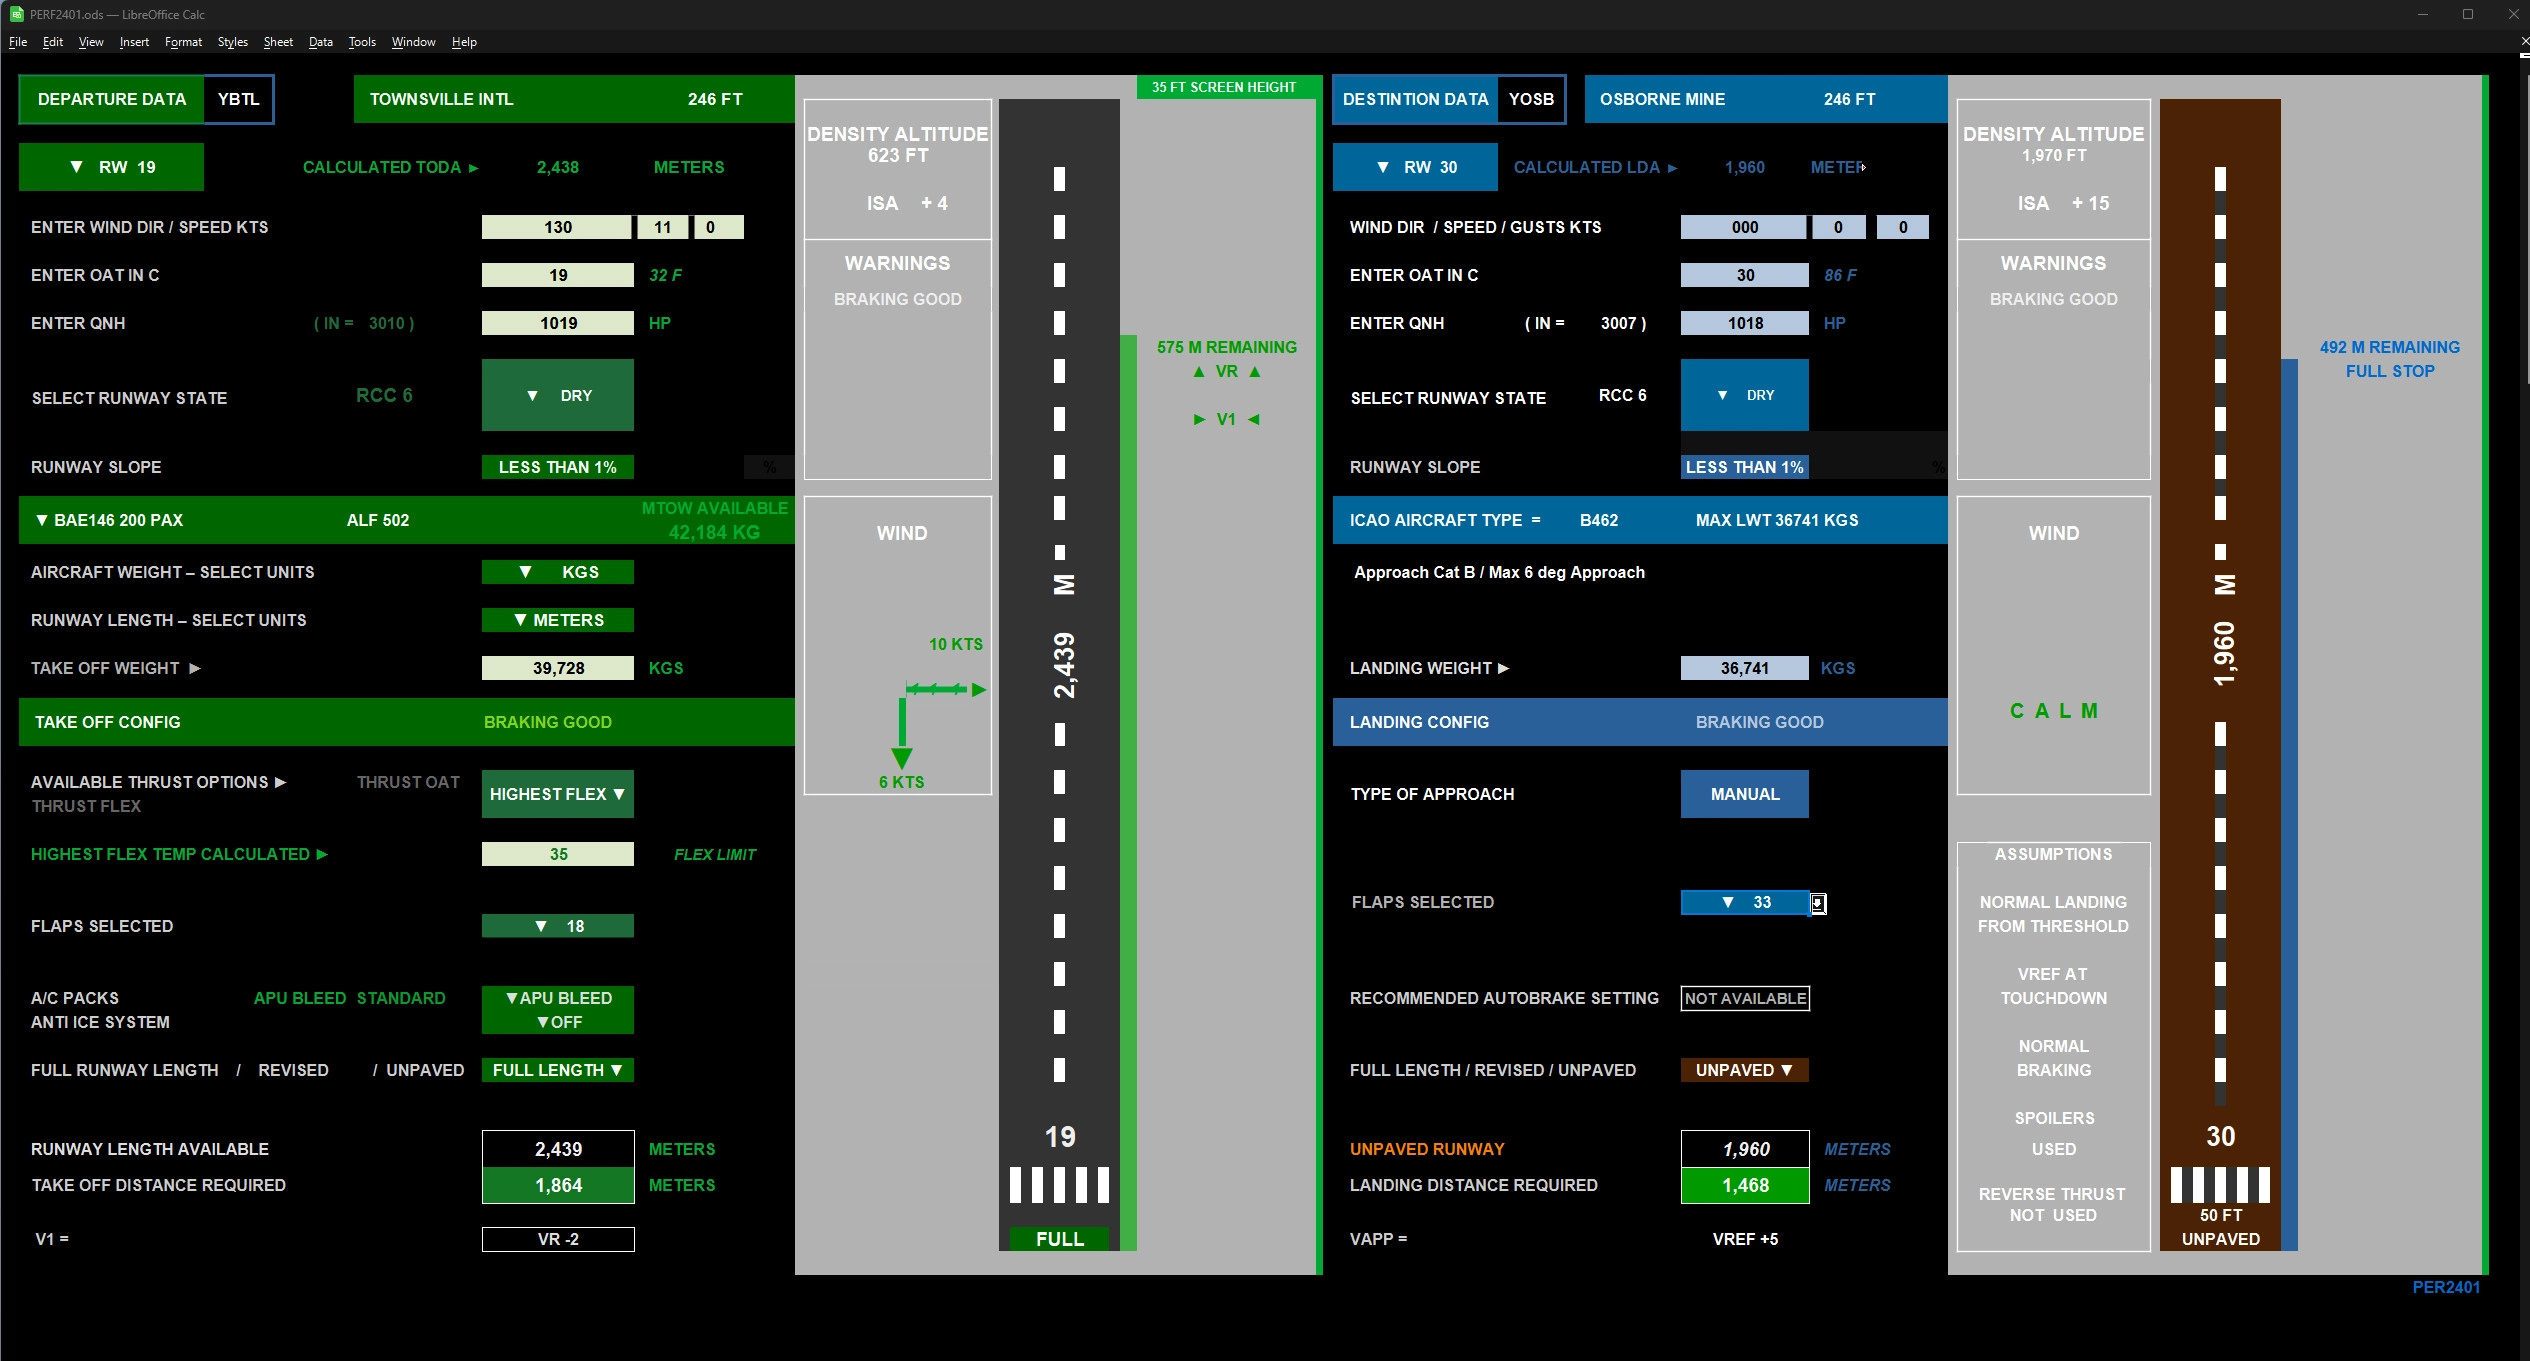This screenshot has width=2530, height=1361.
Task: Click the green crosswind arrow in the wind diagram
Action: click(946, 689)
